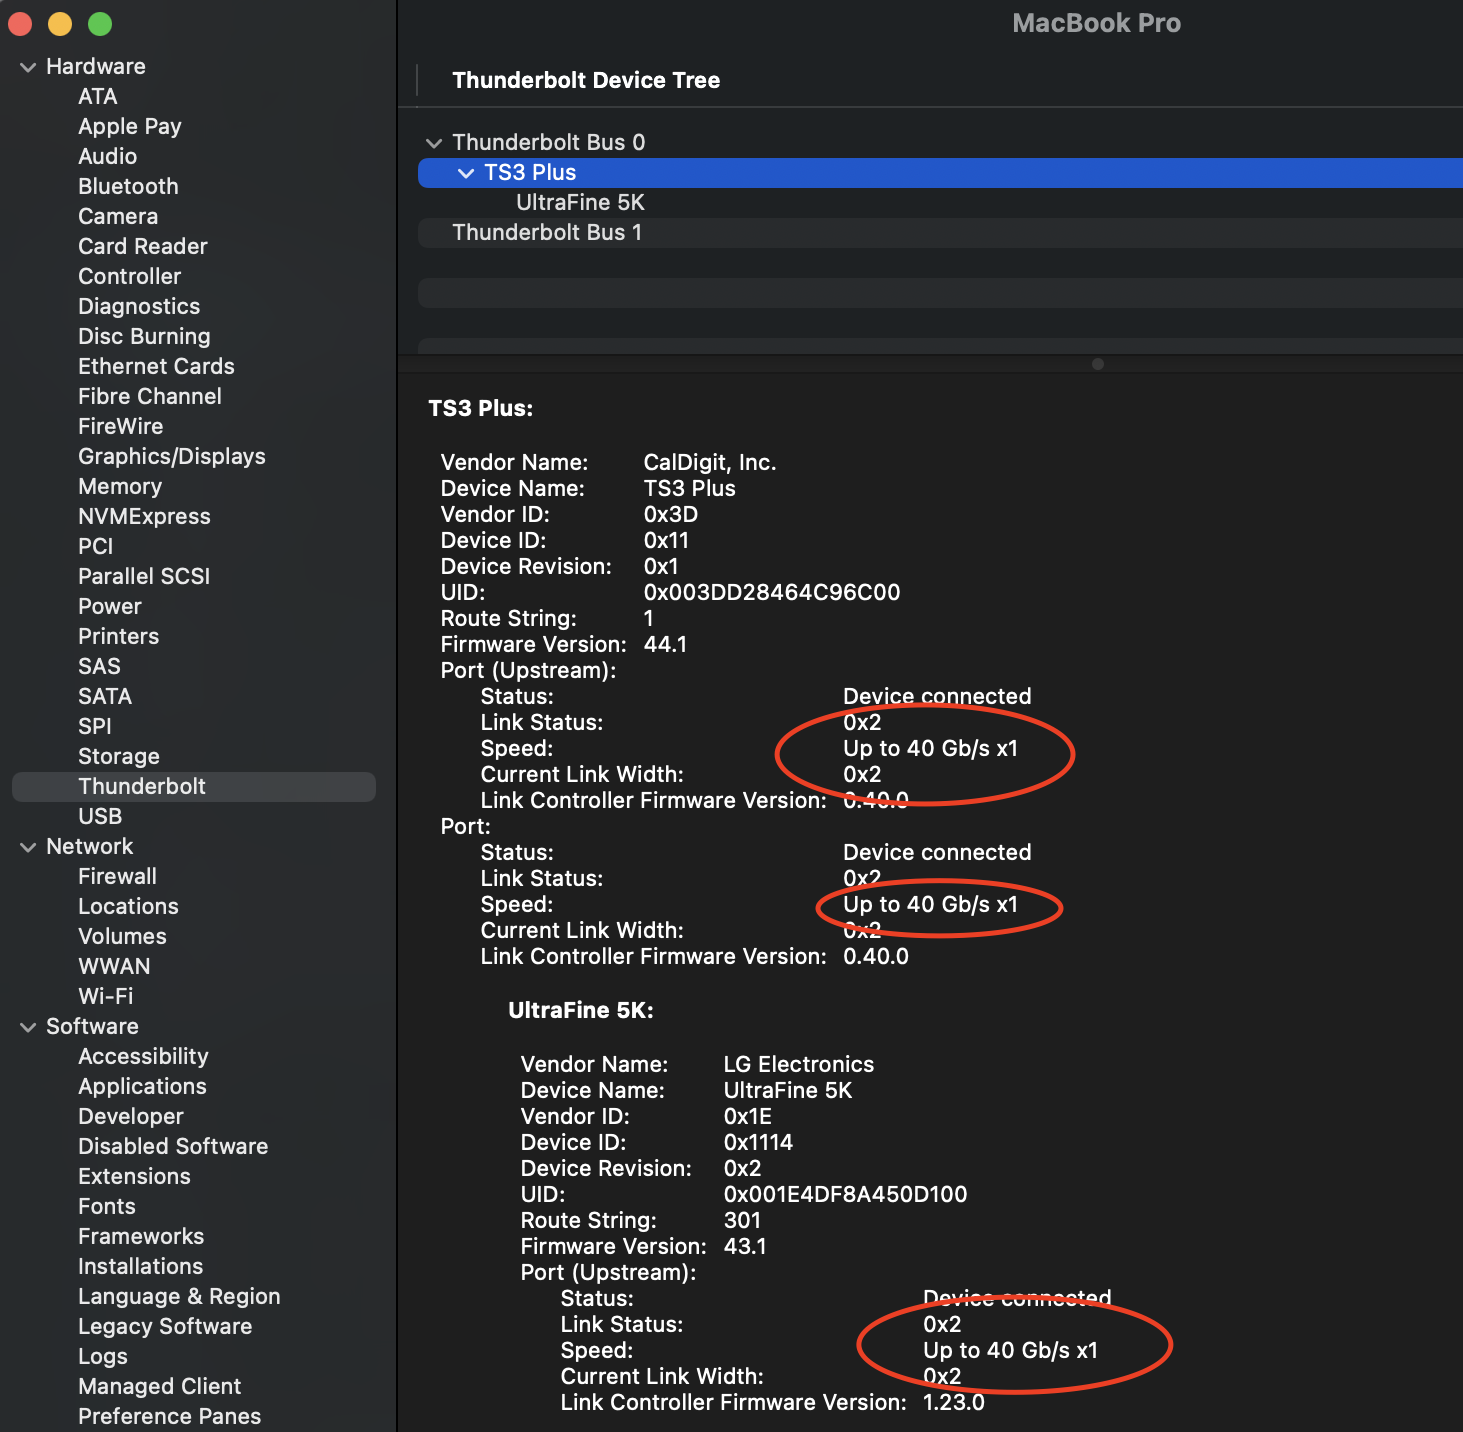The width and height of the screenshot is (1463, 1432).
Task: Show Printers information
Action: click(x=119, y=636)
